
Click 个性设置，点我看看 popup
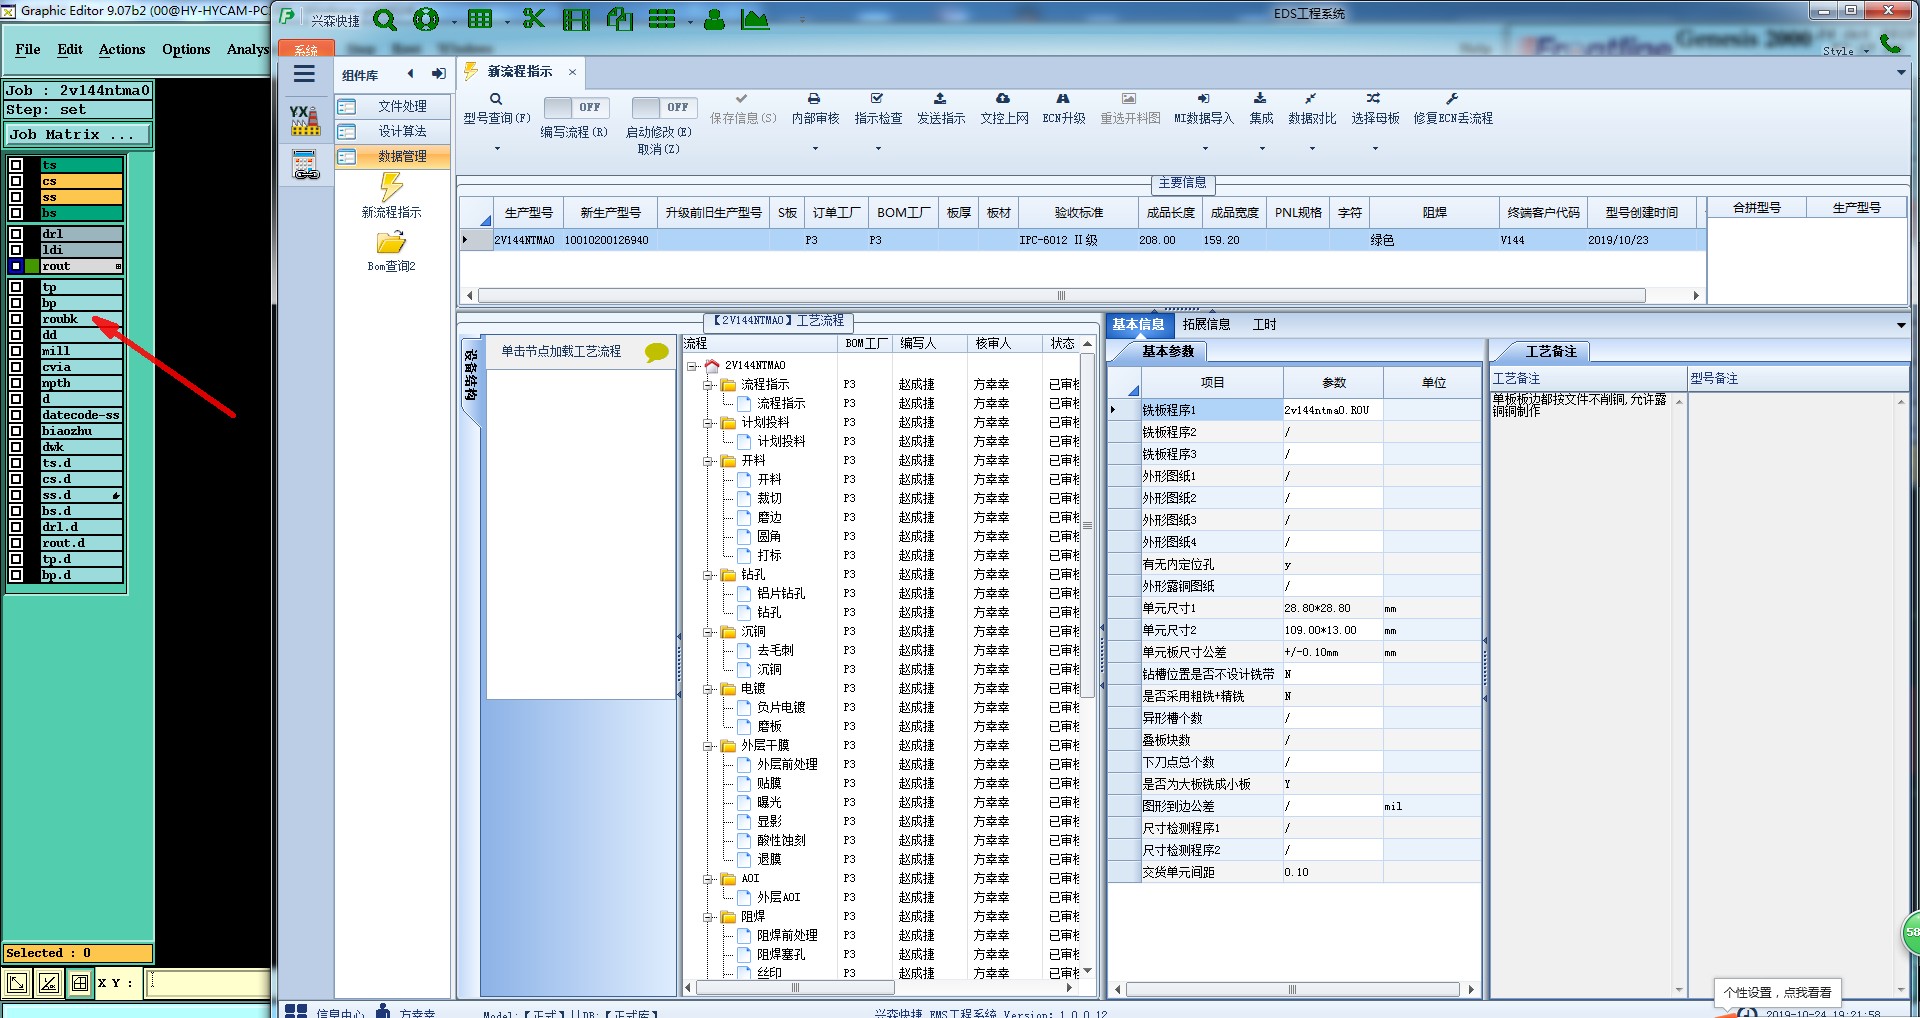coord(1777,992)
